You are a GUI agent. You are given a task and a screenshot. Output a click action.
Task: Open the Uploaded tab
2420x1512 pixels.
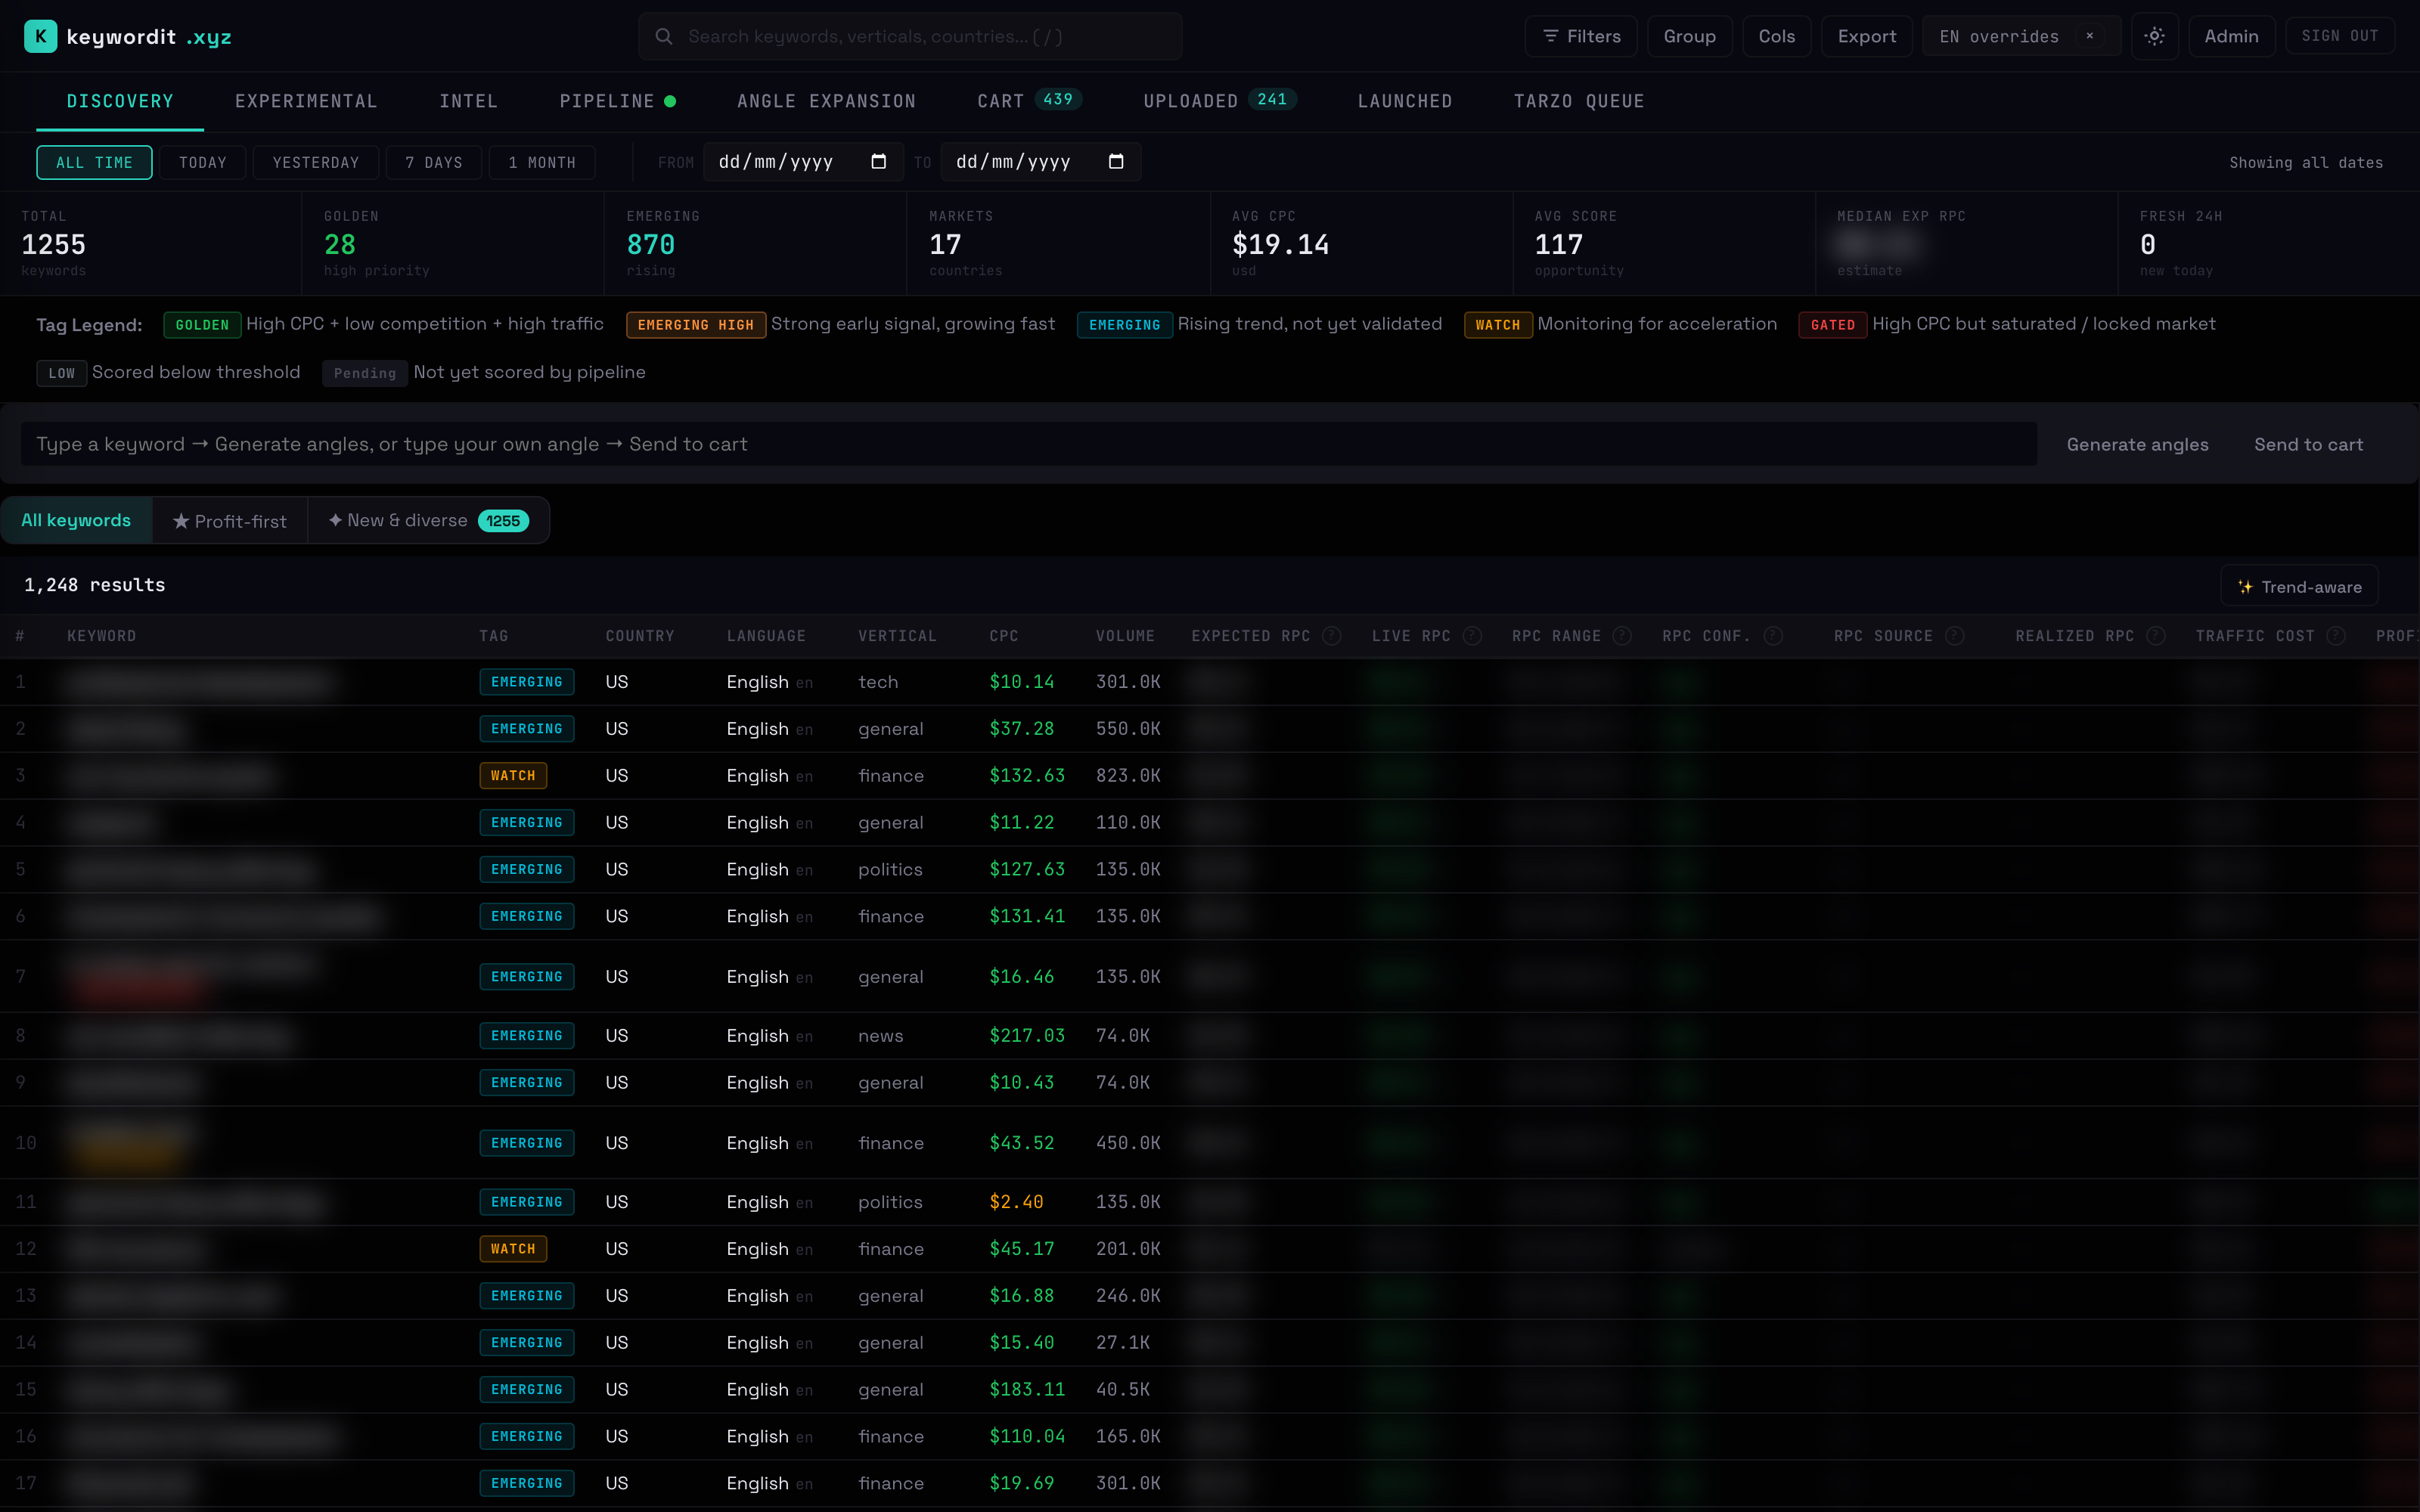click(1219, 101)
